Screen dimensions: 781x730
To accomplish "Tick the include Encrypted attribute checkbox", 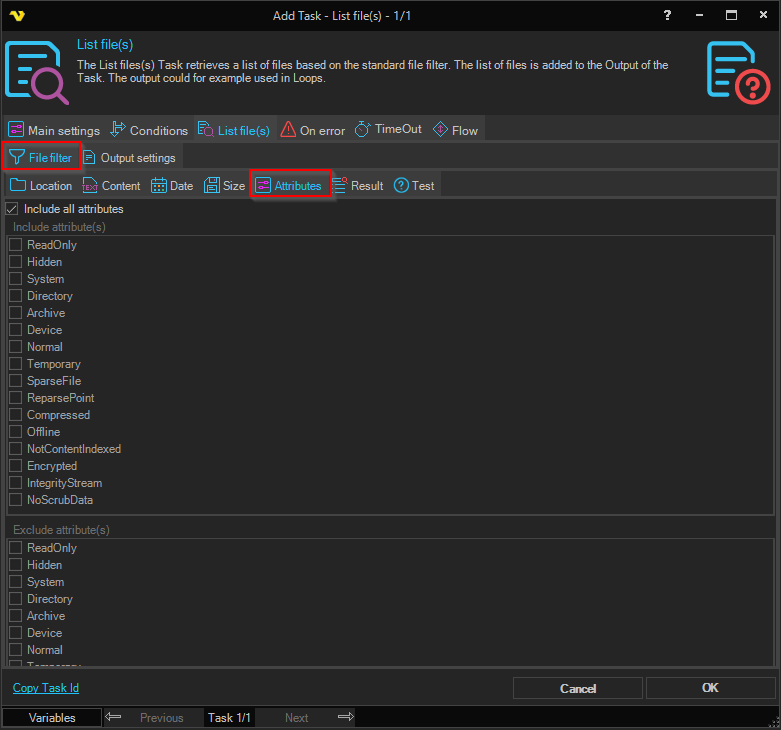I will tap(16, 466).
